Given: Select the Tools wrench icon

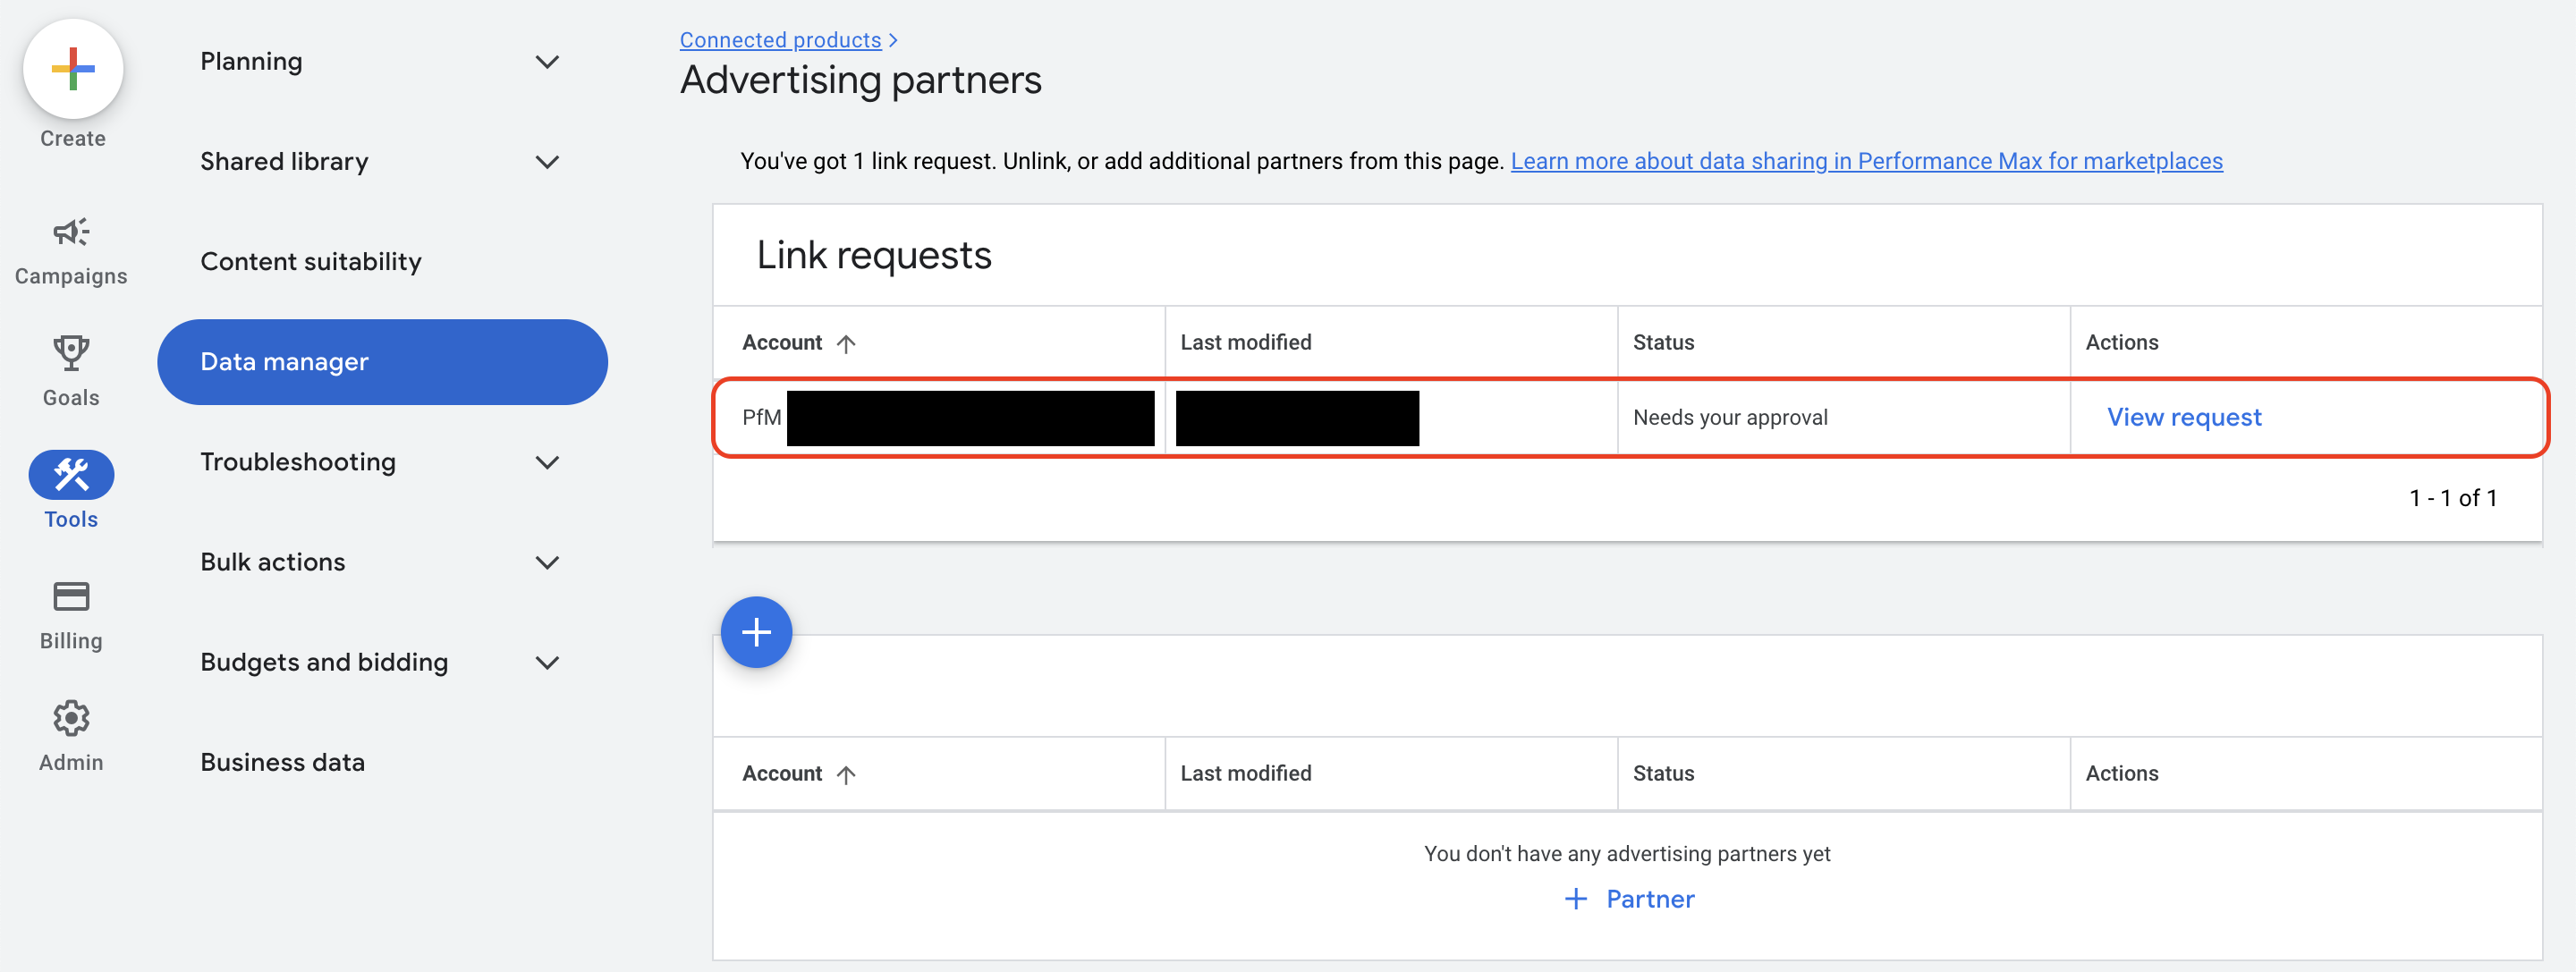Looking at the screenshot, I should point(71,474).
